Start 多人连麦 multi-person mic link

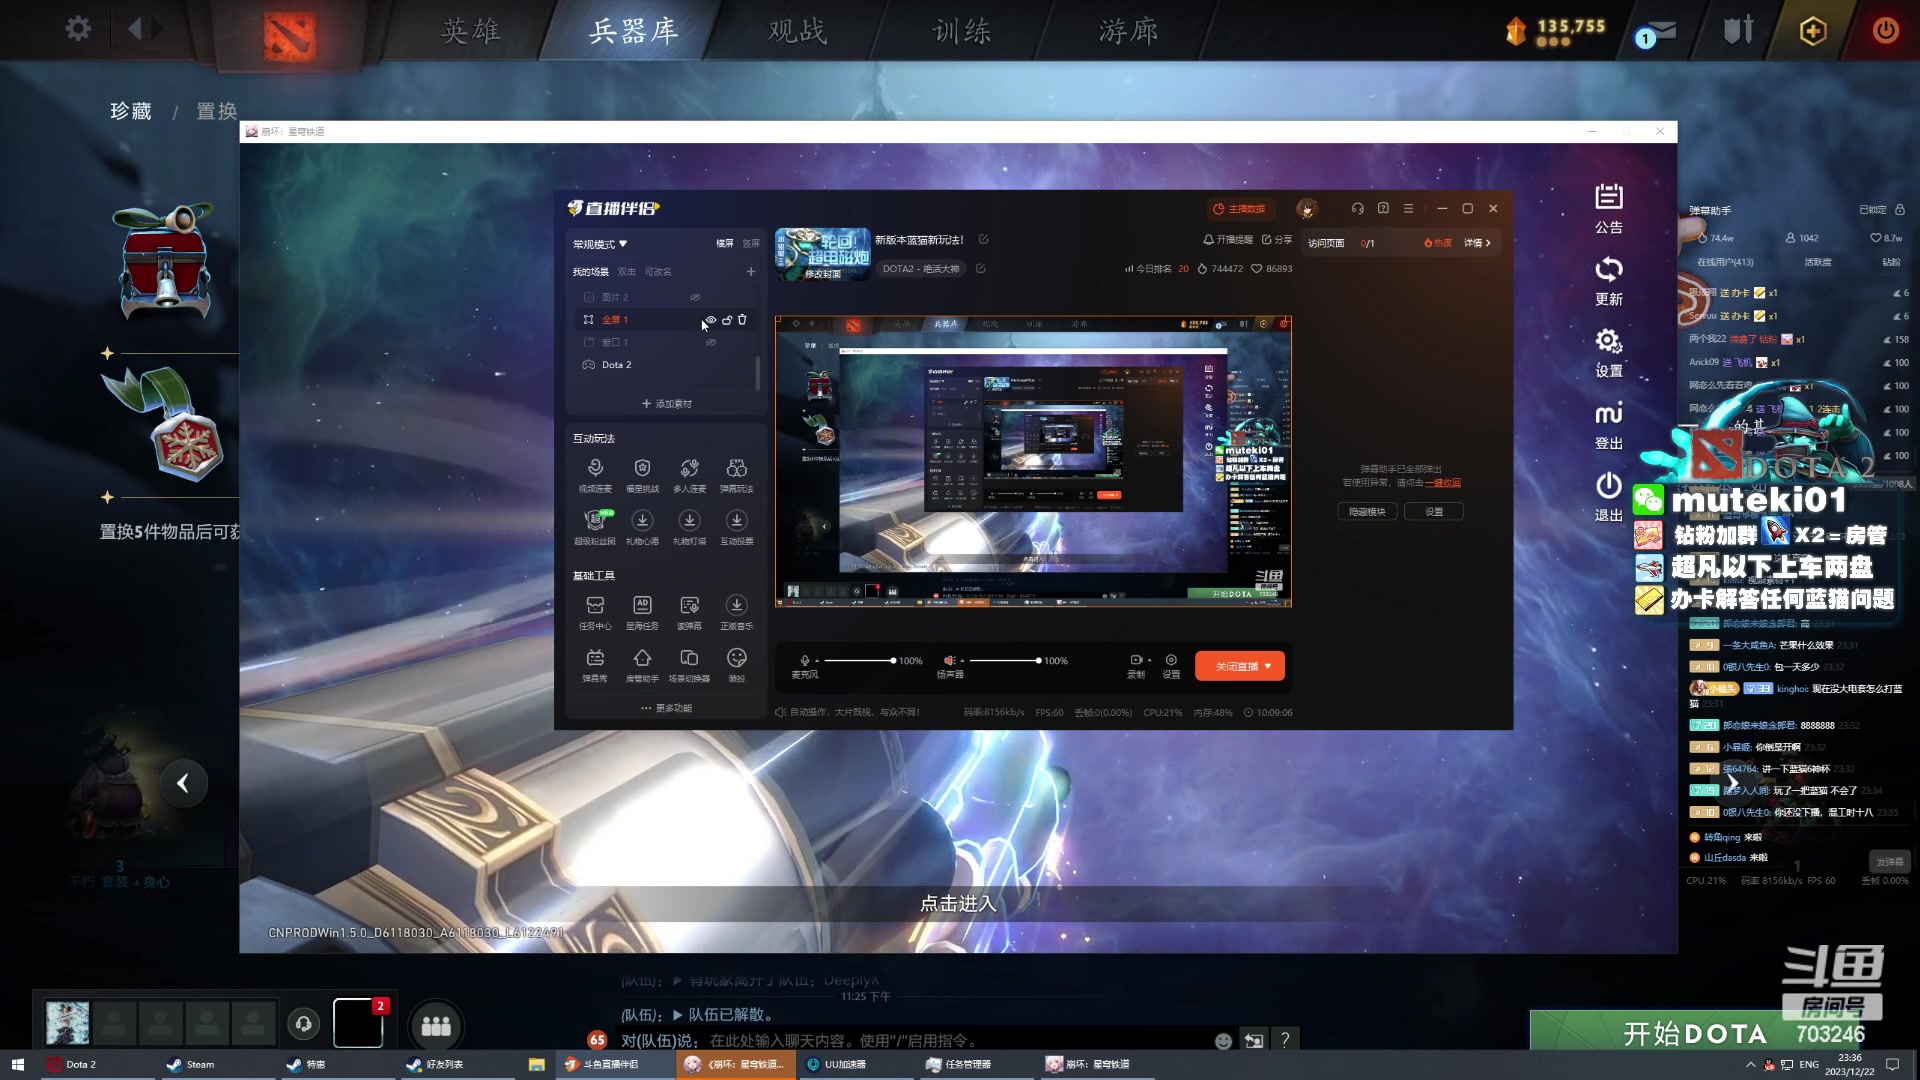(689, 475)
